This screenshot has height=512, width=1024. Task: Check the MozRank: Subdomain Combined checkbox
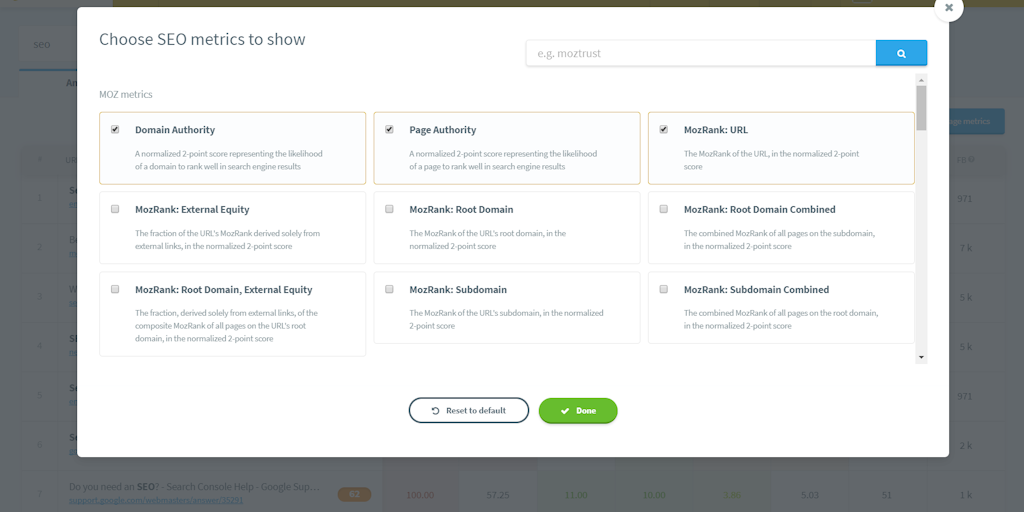664,289
